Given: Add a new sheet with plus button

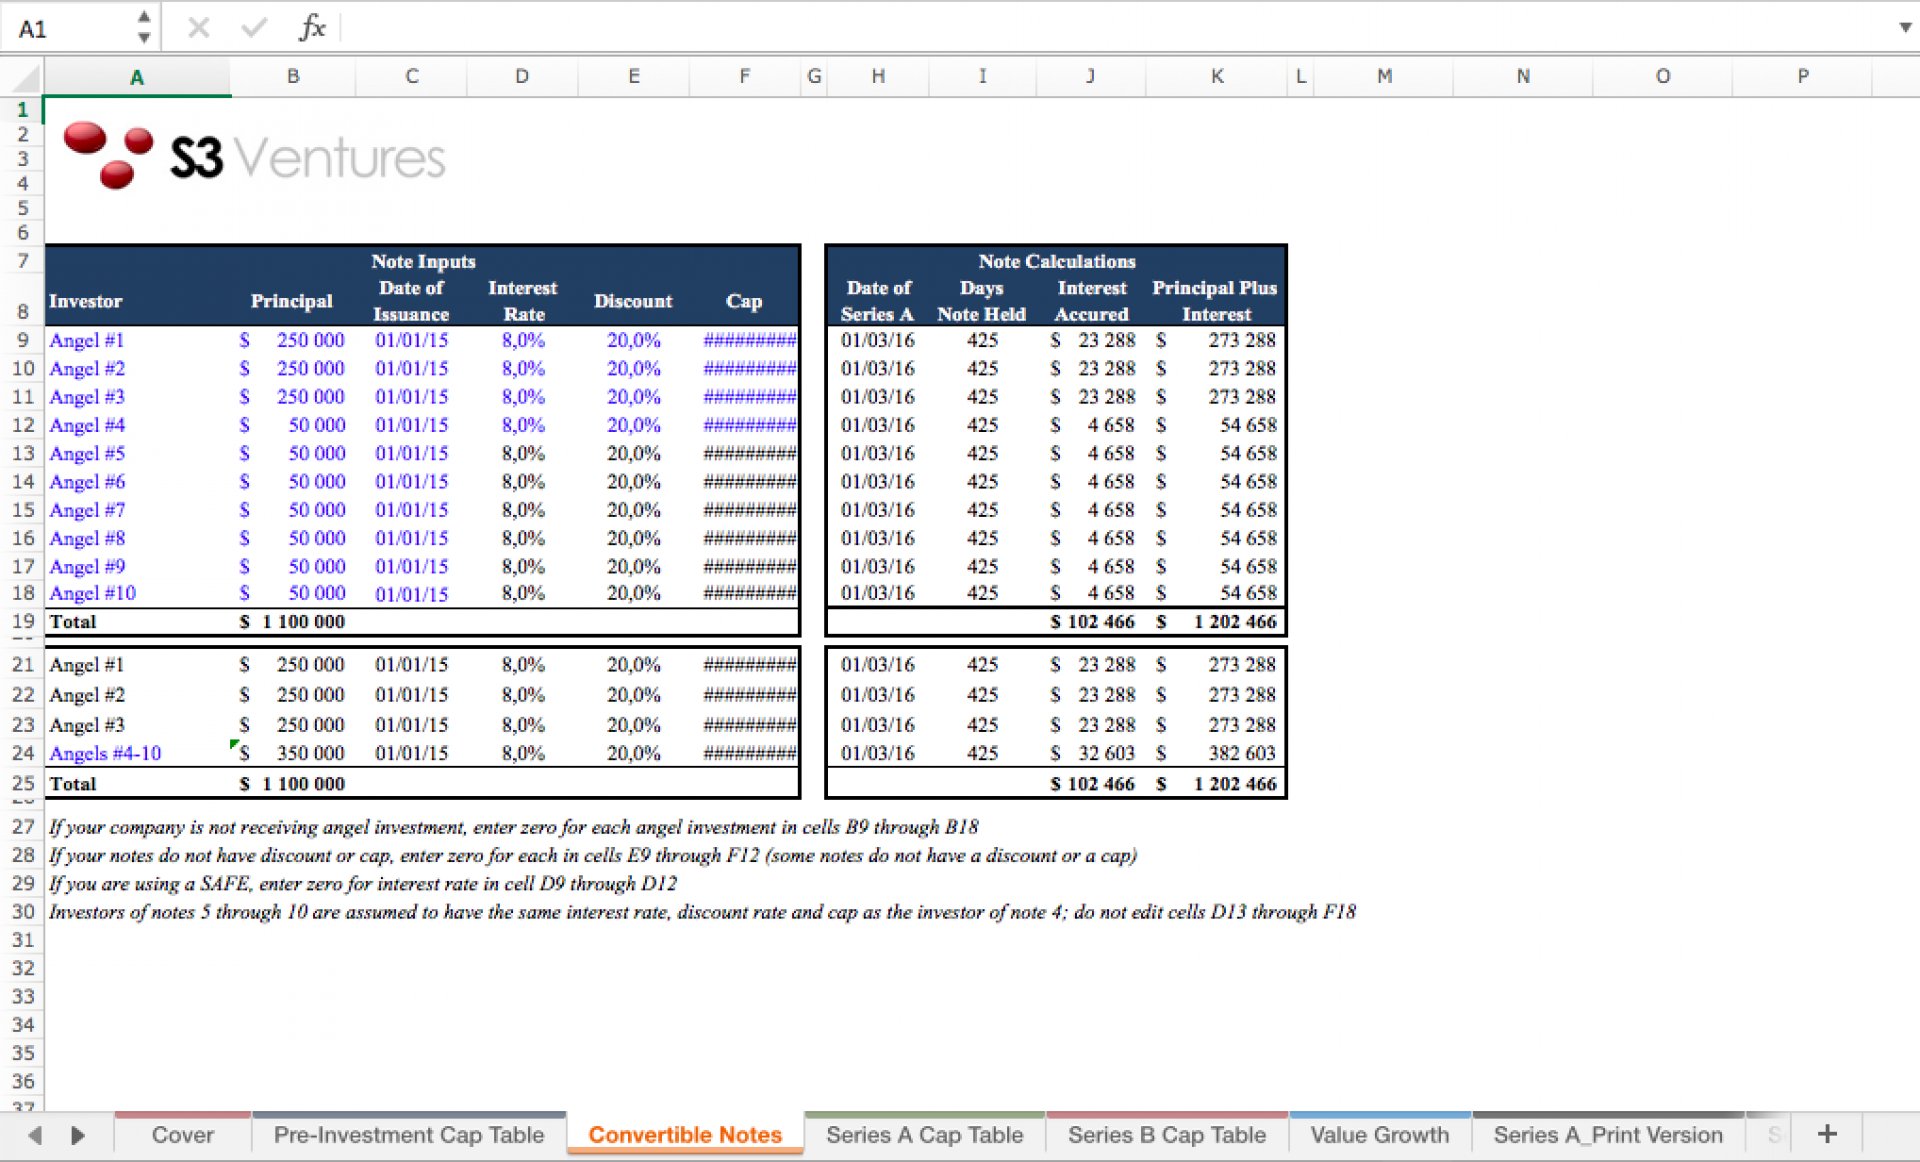Looking at the screenshot, I should (1827, 1134).
